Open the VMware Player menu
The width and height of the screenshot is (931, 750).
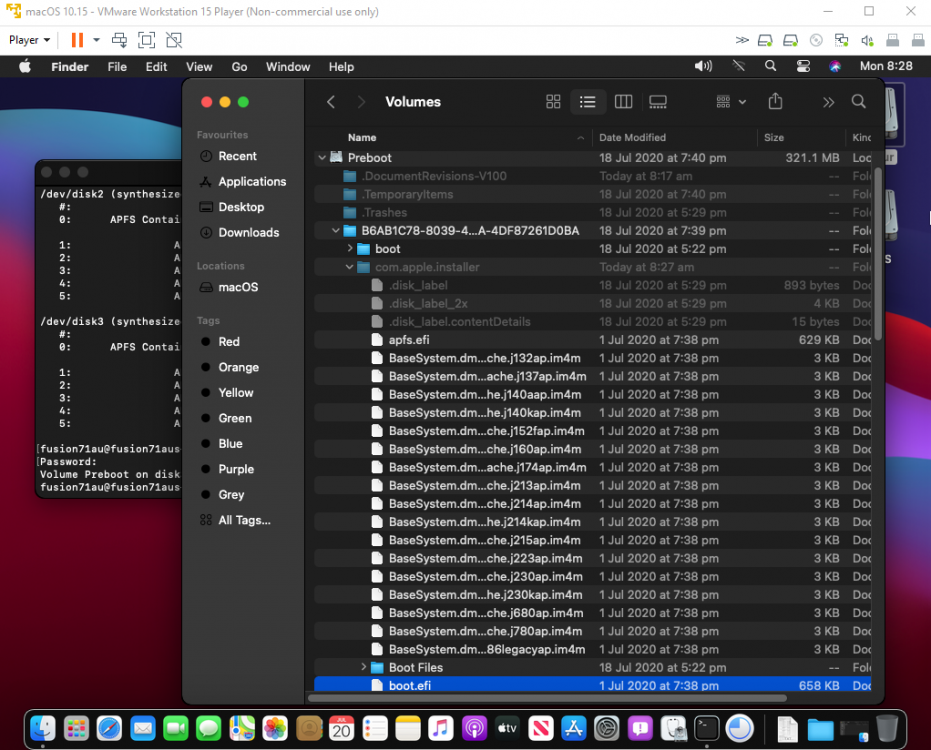pos(29,40)
